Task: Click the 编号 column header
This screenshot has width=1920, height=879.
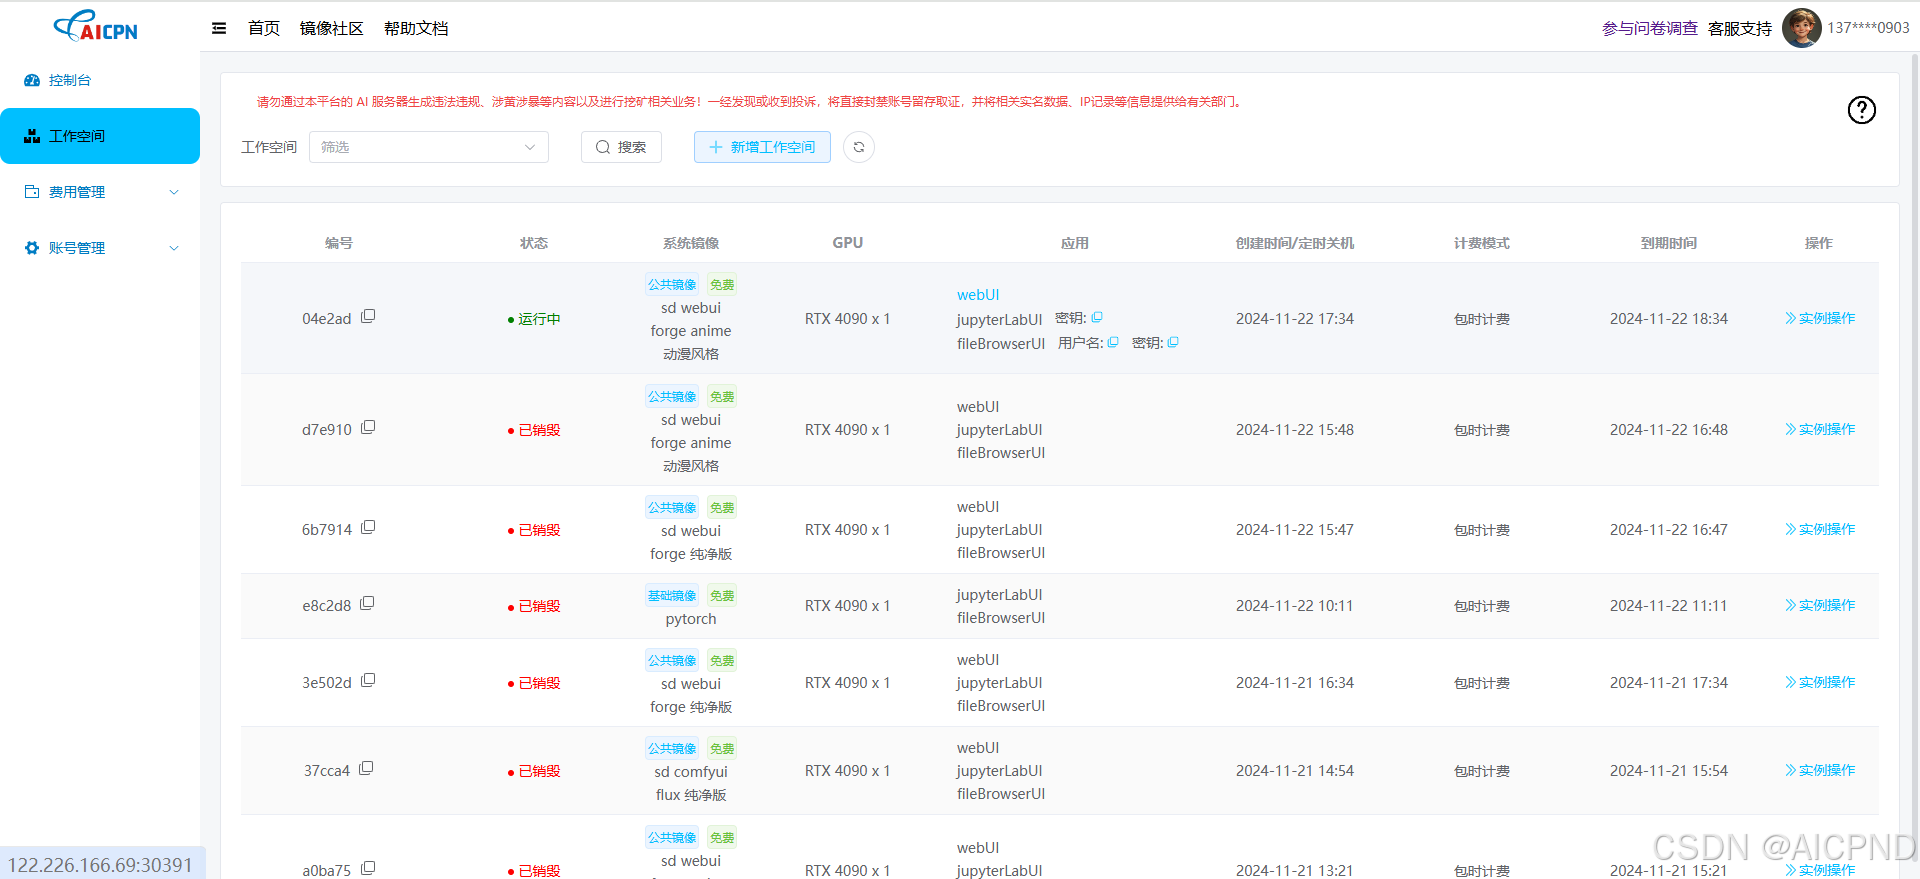Action: point(339,243)
